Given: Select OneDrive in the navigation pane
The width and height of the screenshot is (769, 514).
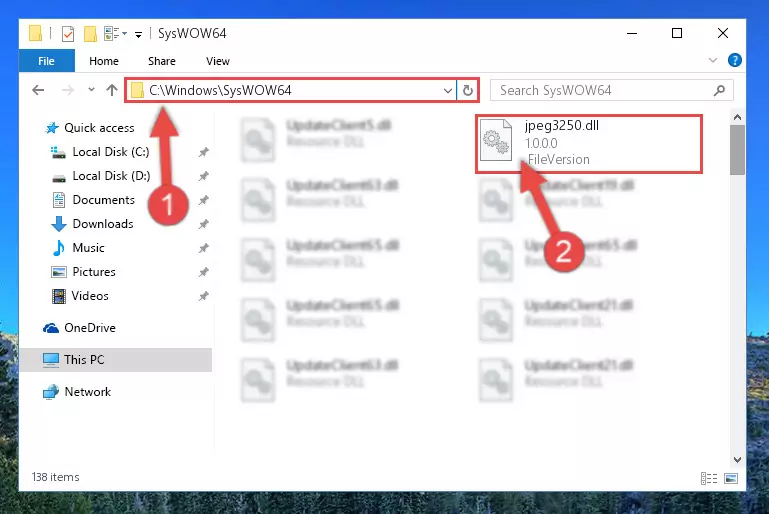Looking at the screenshot, I should (90, 328).
